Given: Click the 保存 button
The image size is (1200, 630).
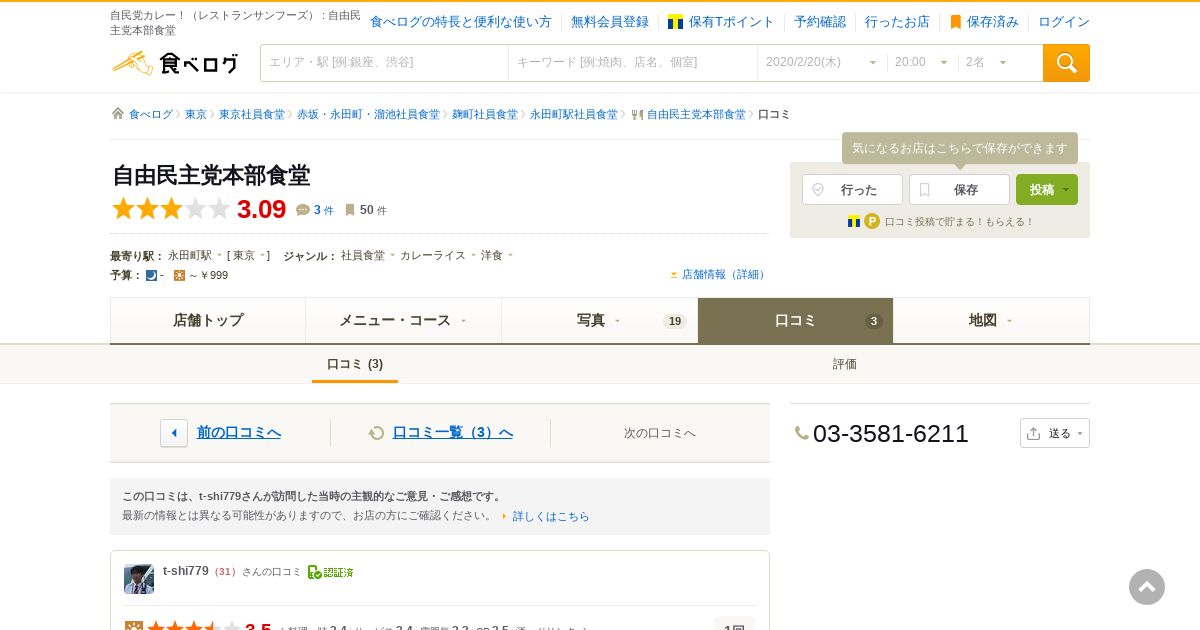Looking at the screenshot, I should (x=959, y=190).
